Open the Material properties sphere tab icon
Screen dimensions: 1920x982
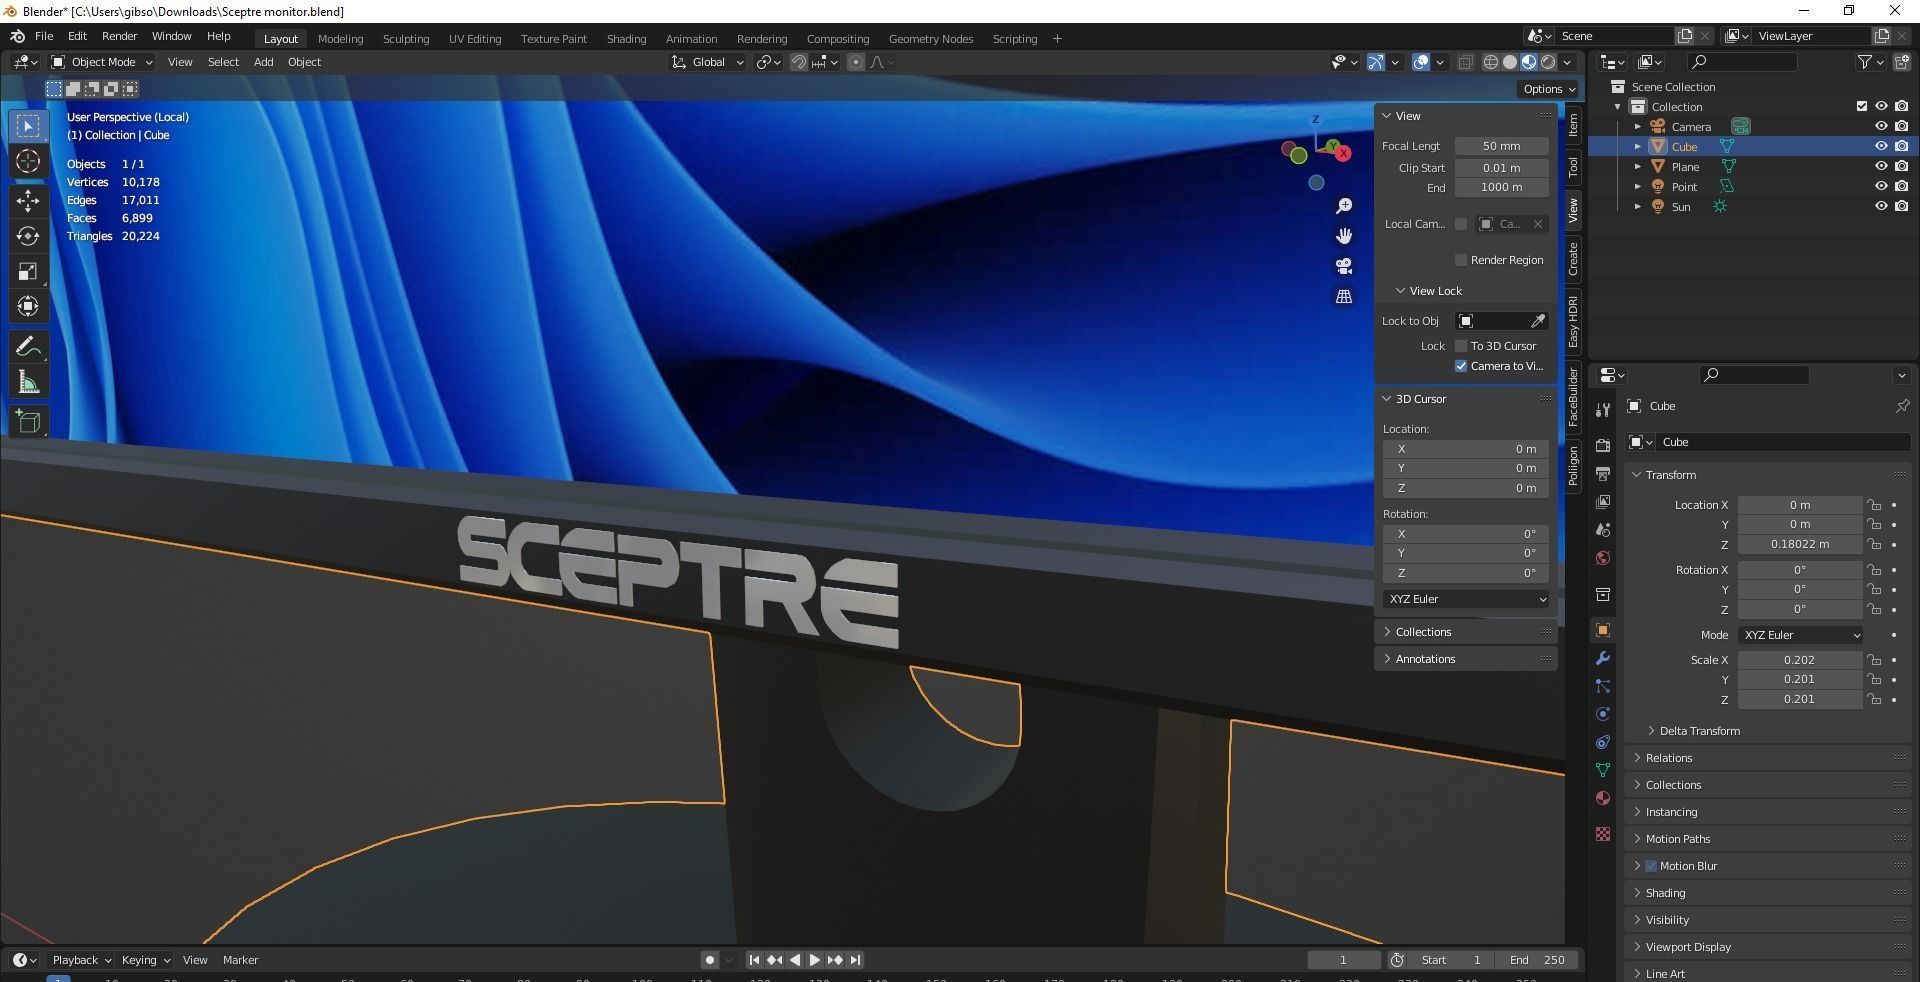[x=1603, y=798]
